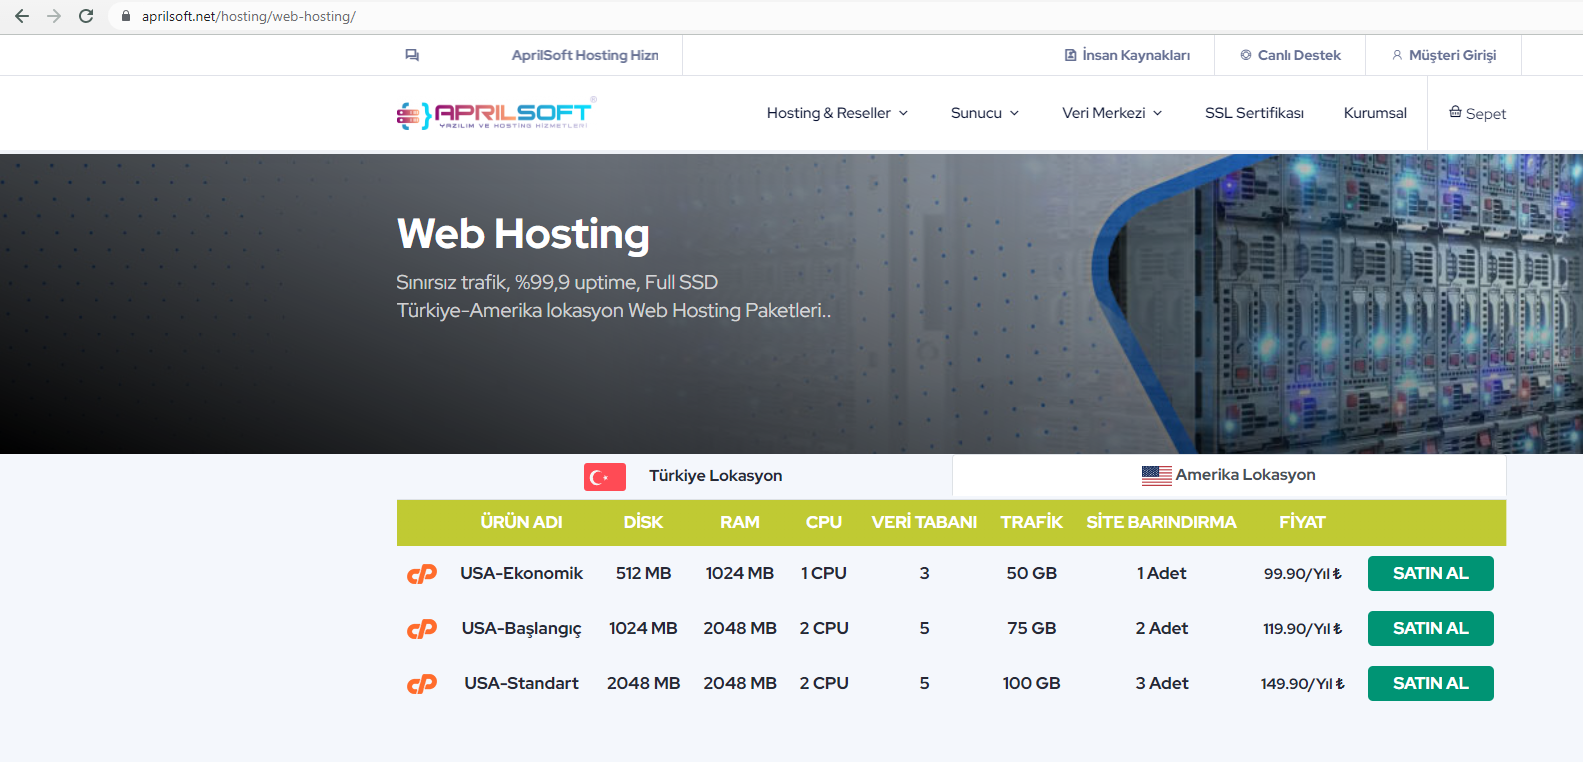Click the cPanel icon beside USA-Başlangıç
Viewport: 1583px width, 762px height.
422,629
